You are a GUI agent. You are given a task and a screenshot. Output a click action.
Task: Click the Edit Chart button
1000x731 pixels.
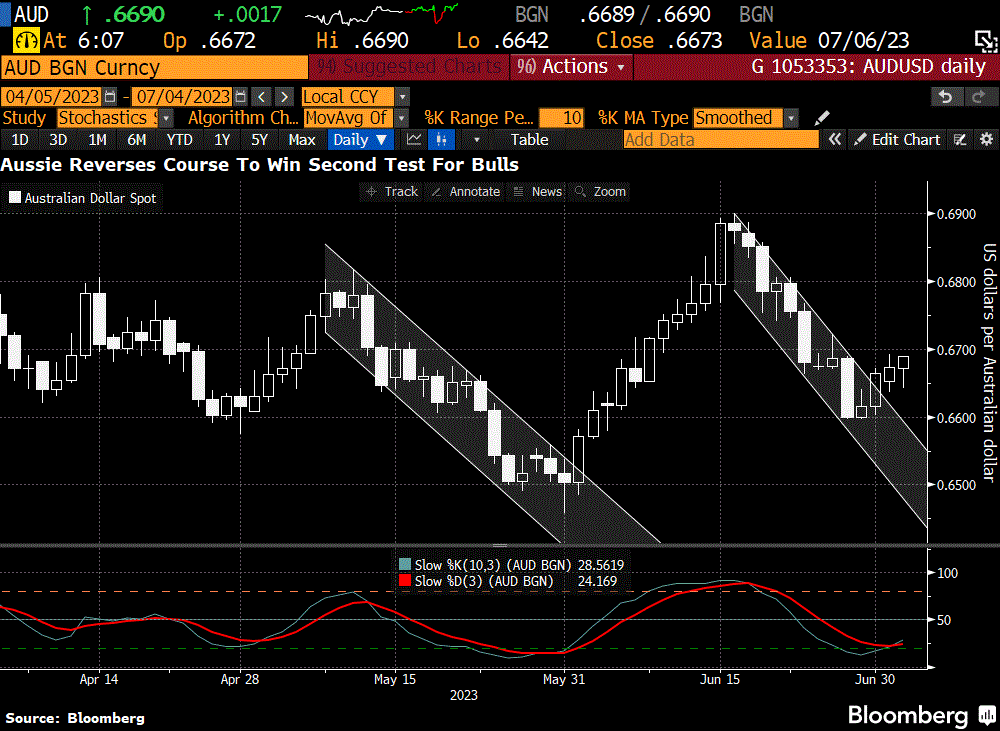(897, 139)
